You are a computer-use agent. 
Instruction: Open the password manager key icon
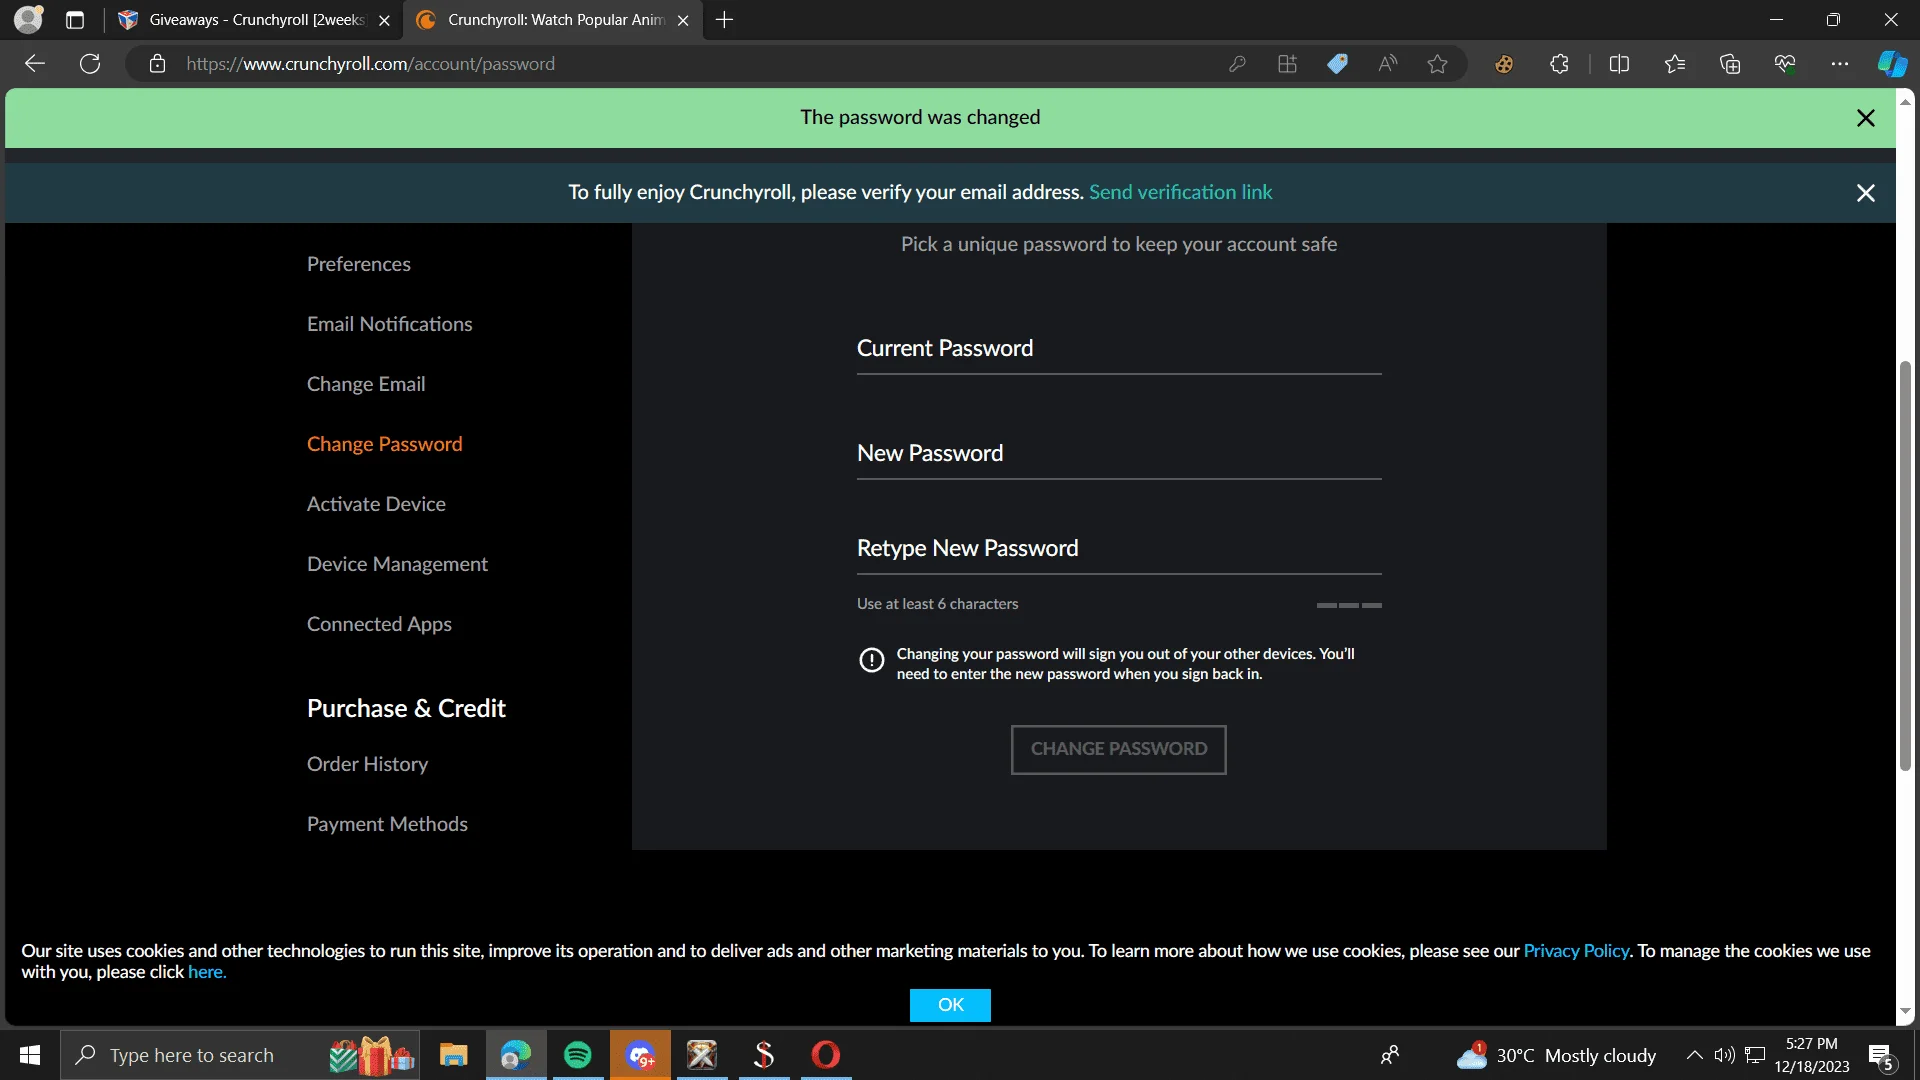pos(1237,64)
